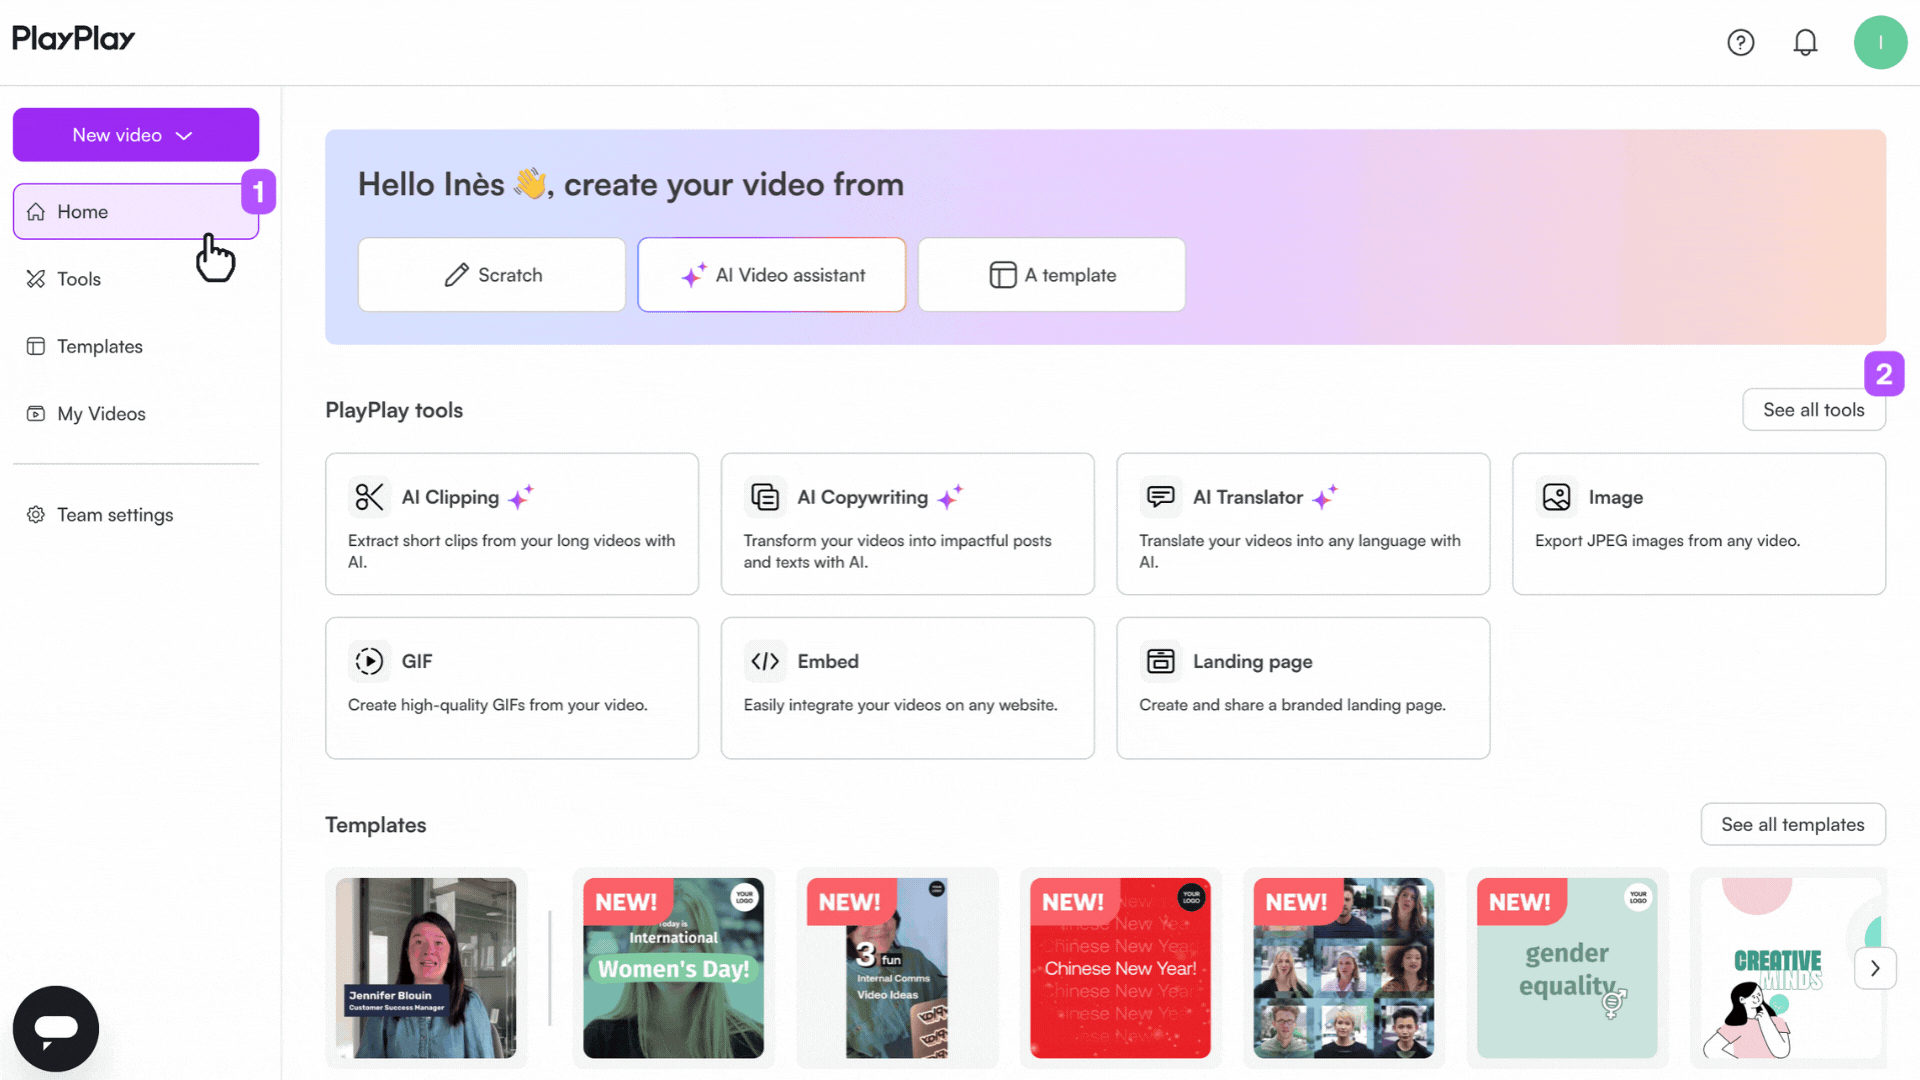
Task: Click the Image tool description text
Action: click(x=1667, y=541)
